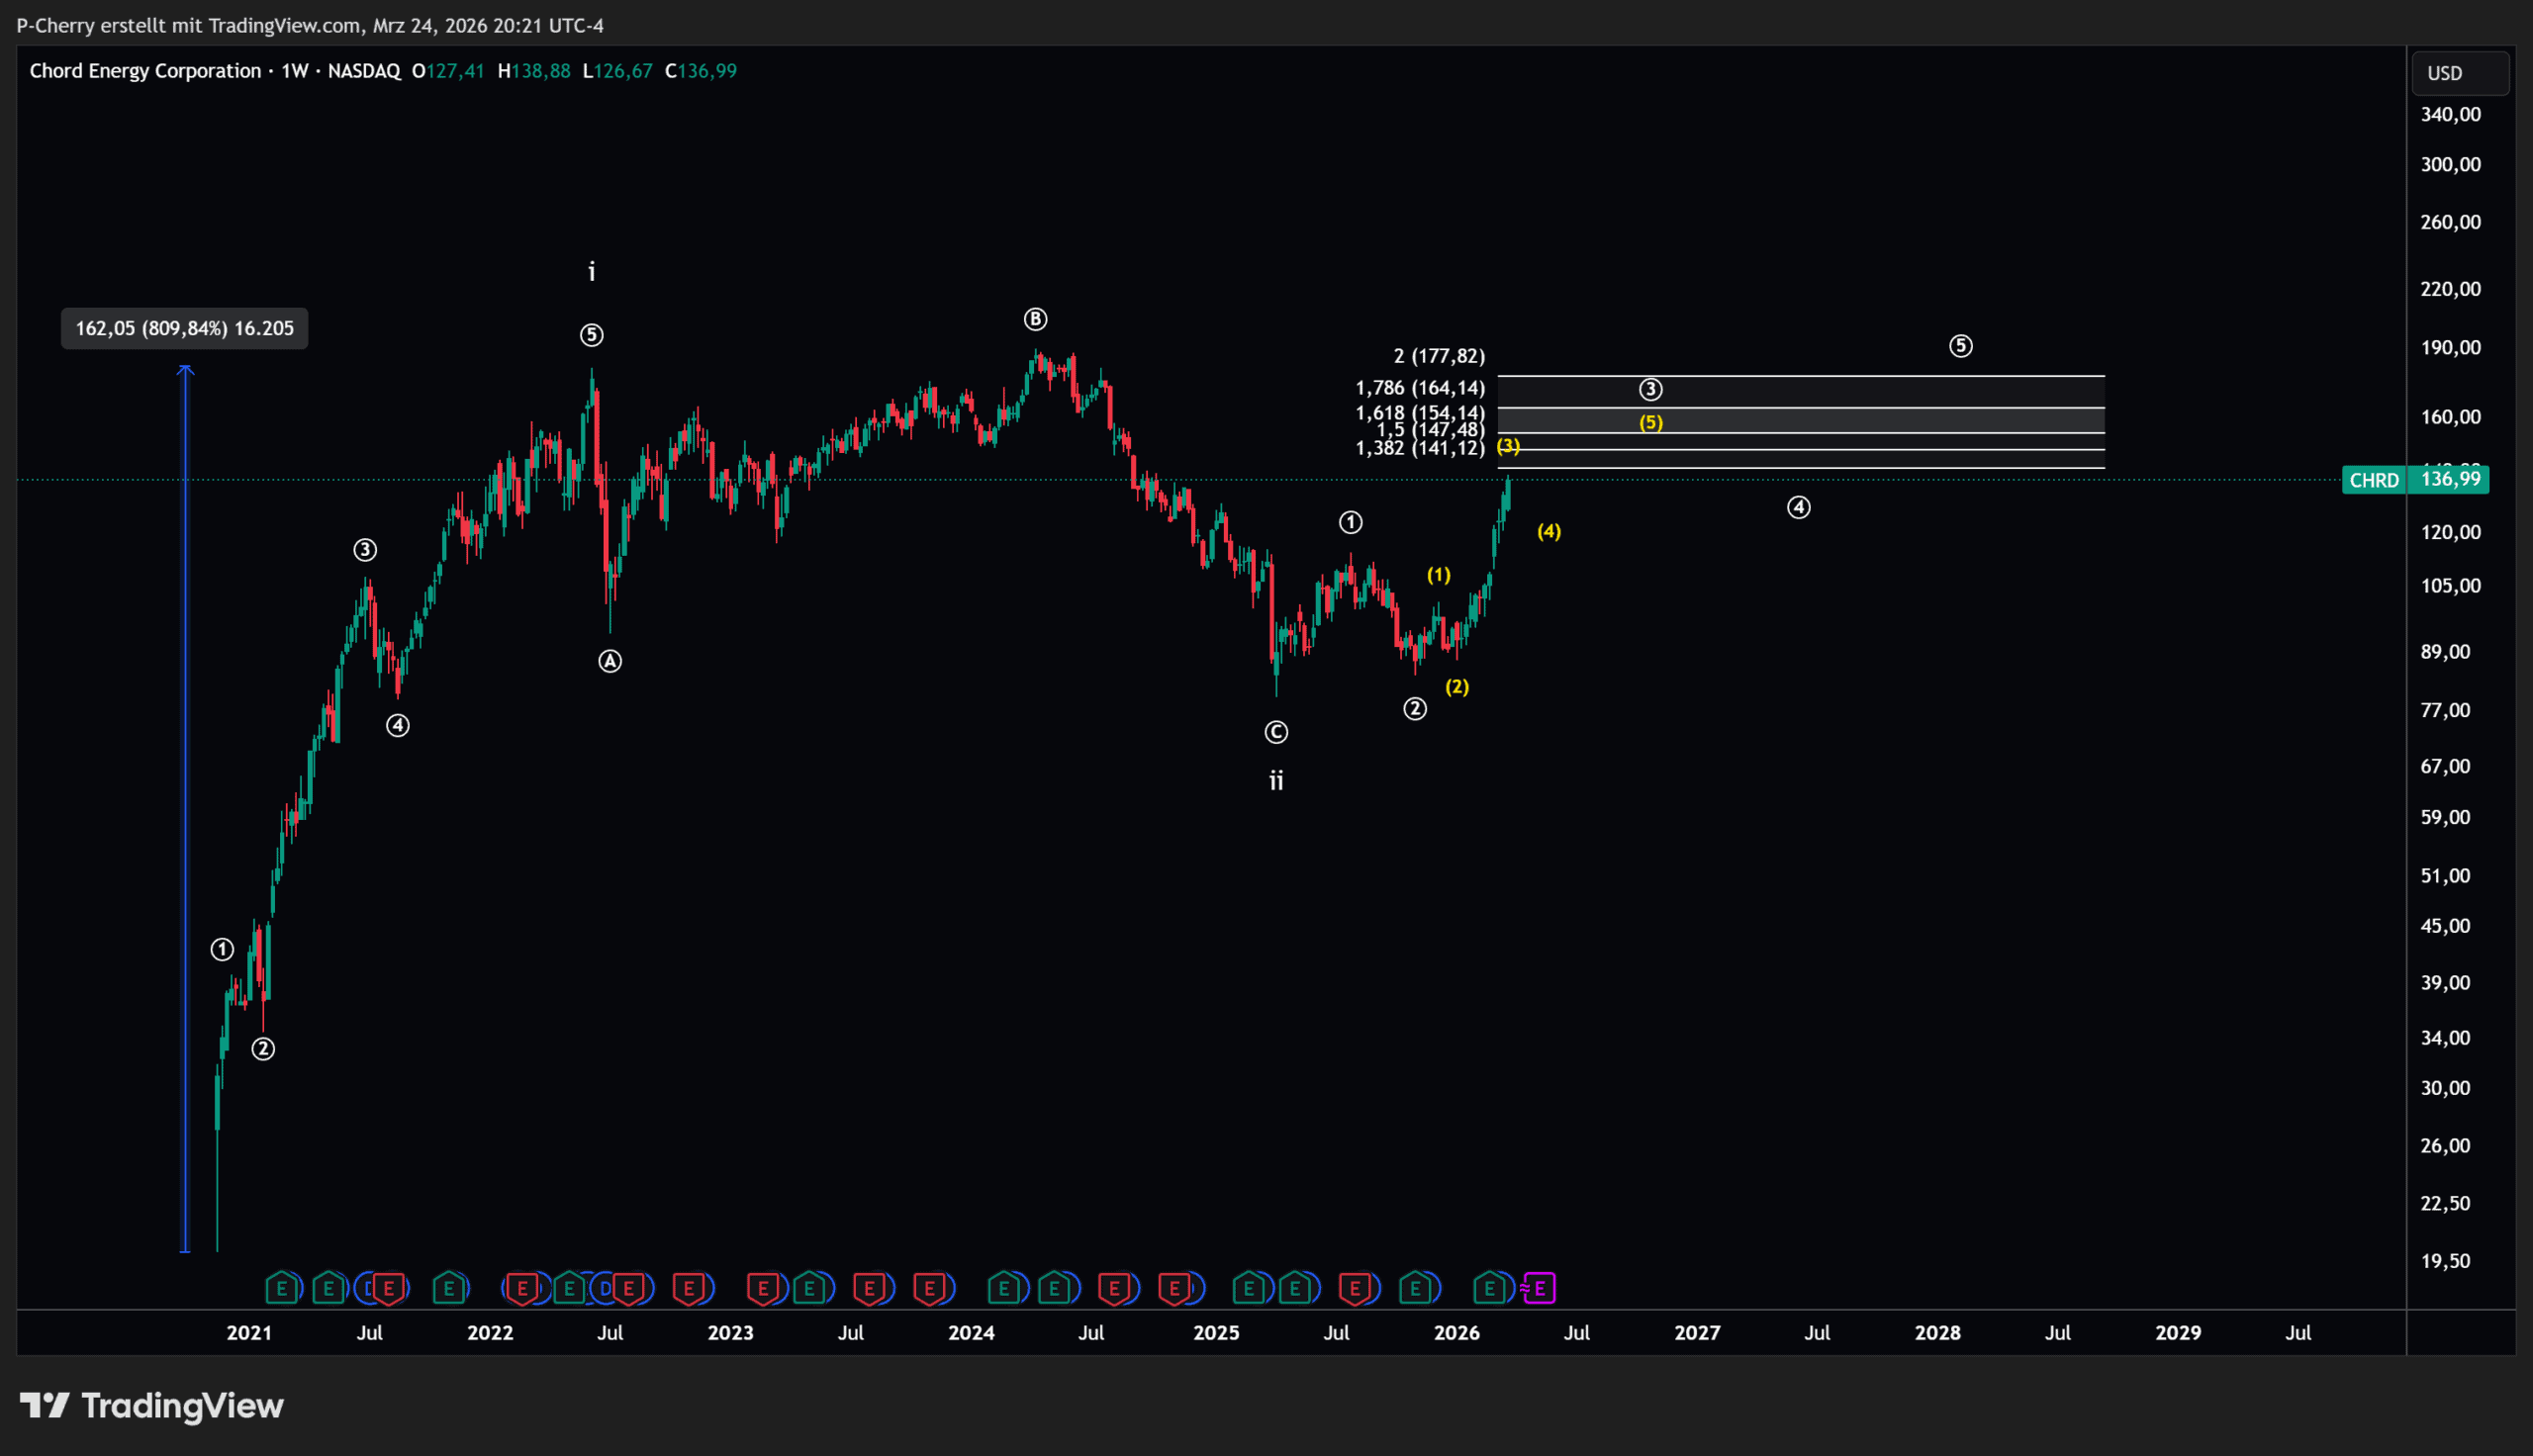Click the Chord Energy Corporation symbol title
The height and width of the screenshot is (1456, 2533).
pos(145,71)
